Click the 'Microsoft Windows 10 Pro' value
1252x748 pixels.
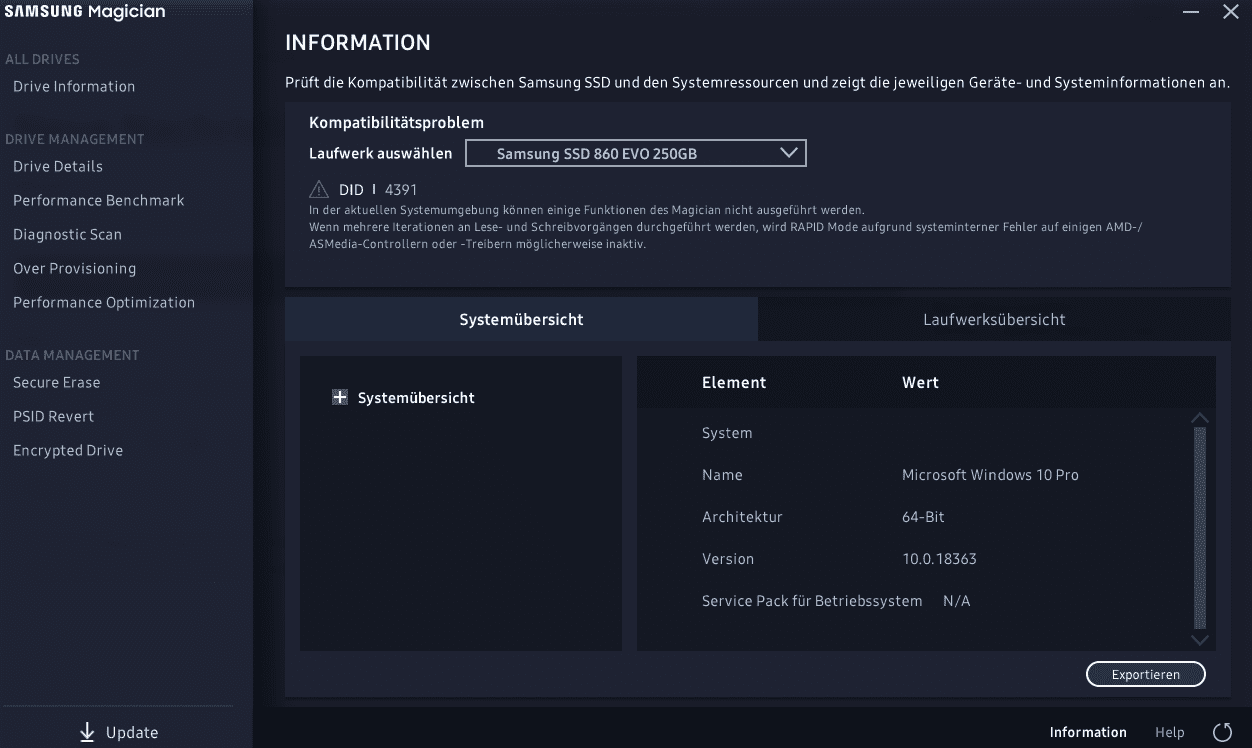pos(990,475)
